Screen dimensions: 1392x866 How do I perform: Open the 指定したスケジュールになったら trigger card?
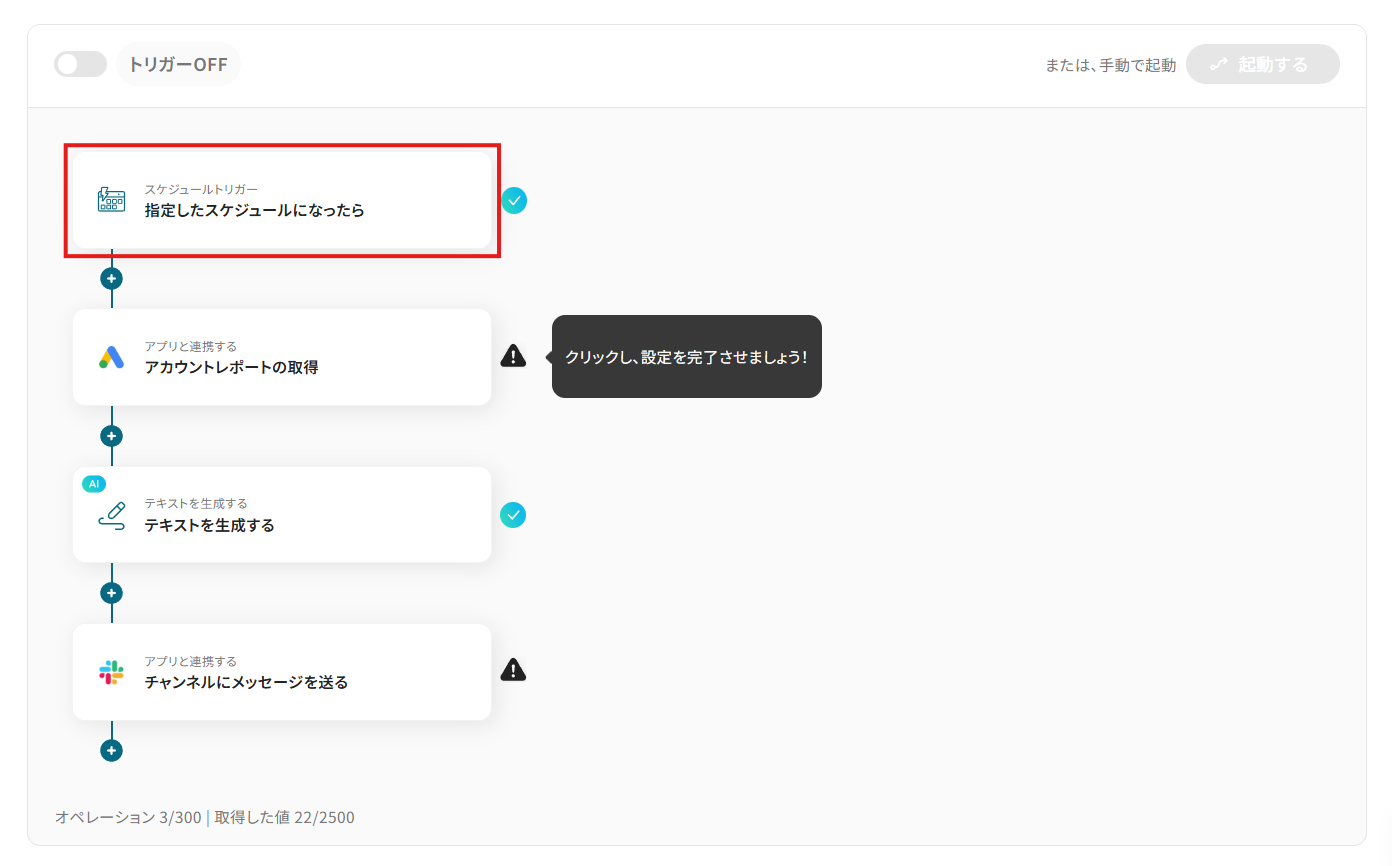pos(282,200)
